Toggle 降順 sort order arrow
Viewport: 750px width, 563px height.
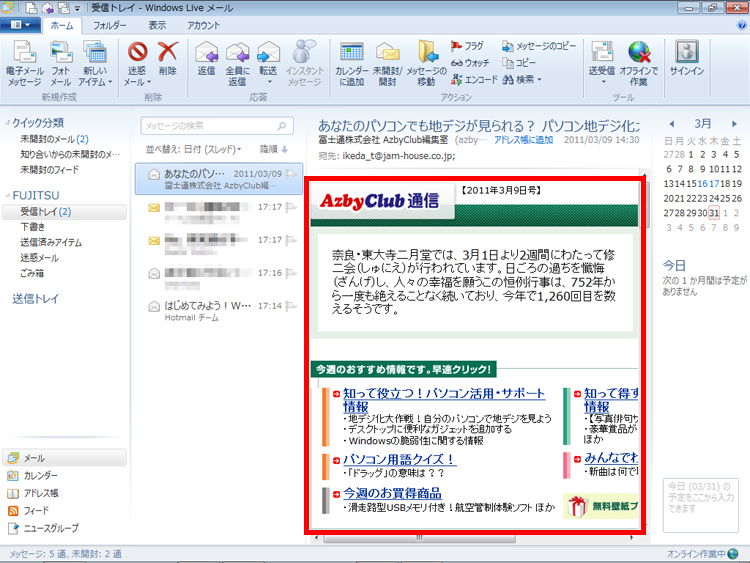point(285,150)
